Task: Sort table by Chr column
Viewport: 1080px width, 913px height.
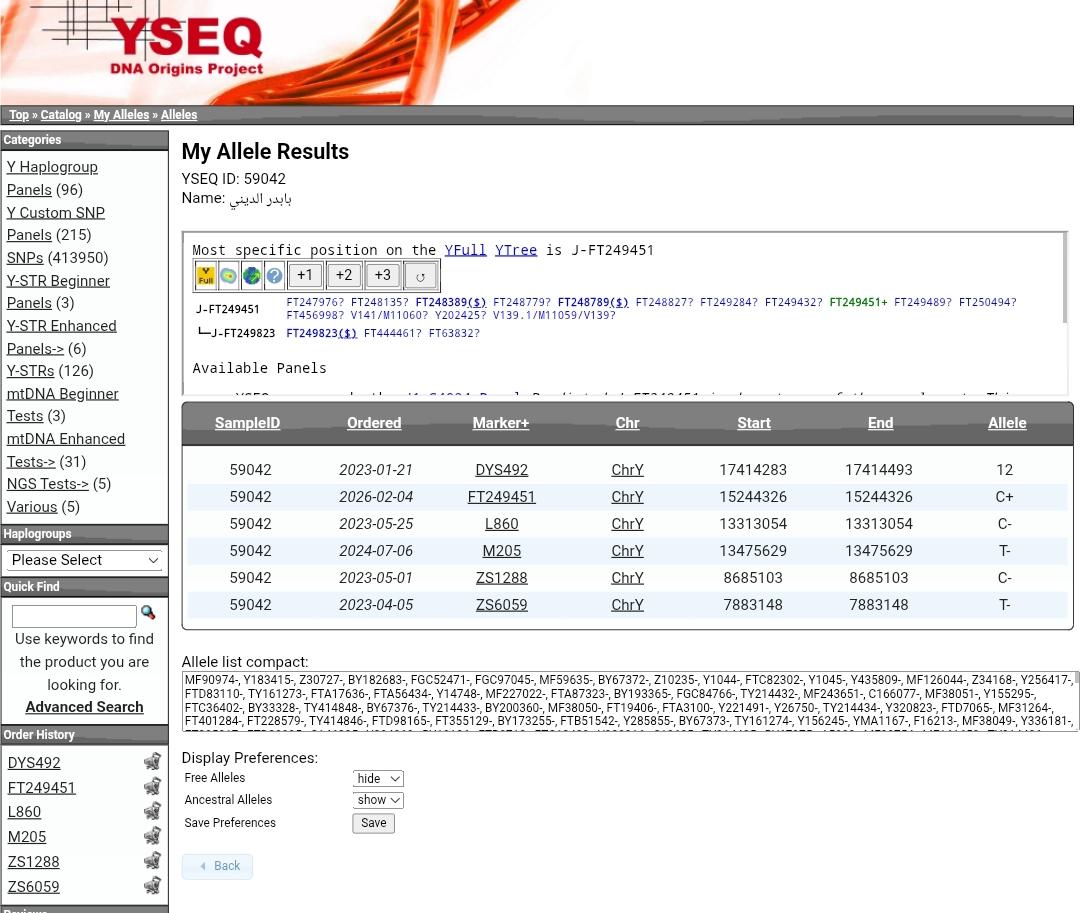Action: coord(627,423)
